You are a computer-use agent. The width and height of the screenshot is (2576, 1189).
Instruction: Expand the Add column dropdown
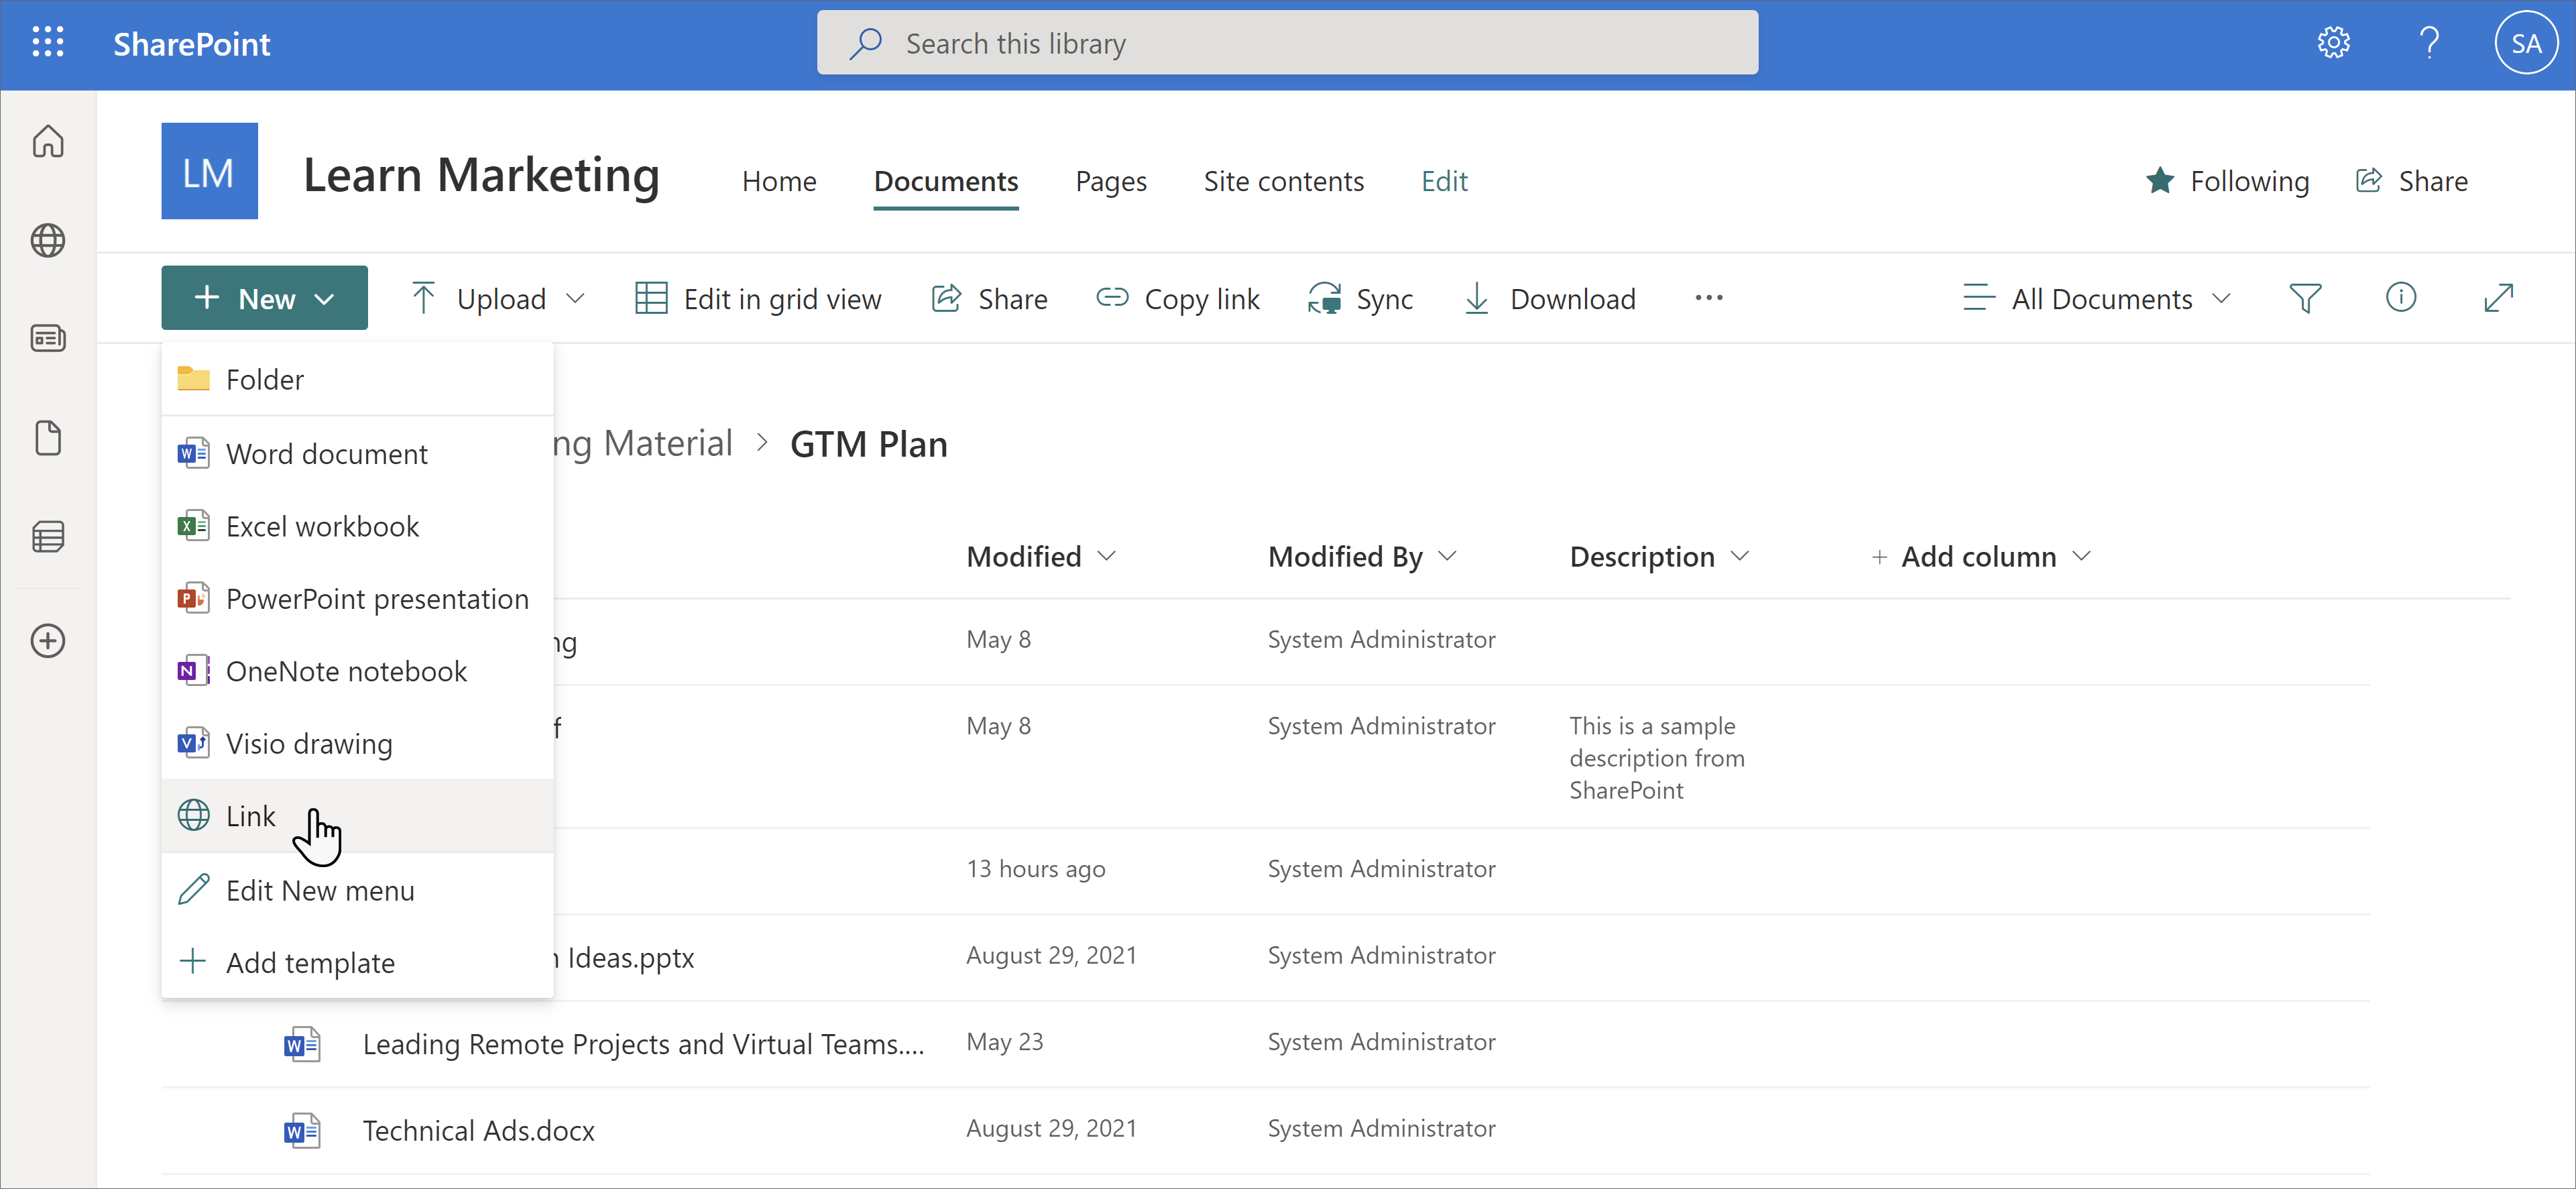tap(1980, 556)
